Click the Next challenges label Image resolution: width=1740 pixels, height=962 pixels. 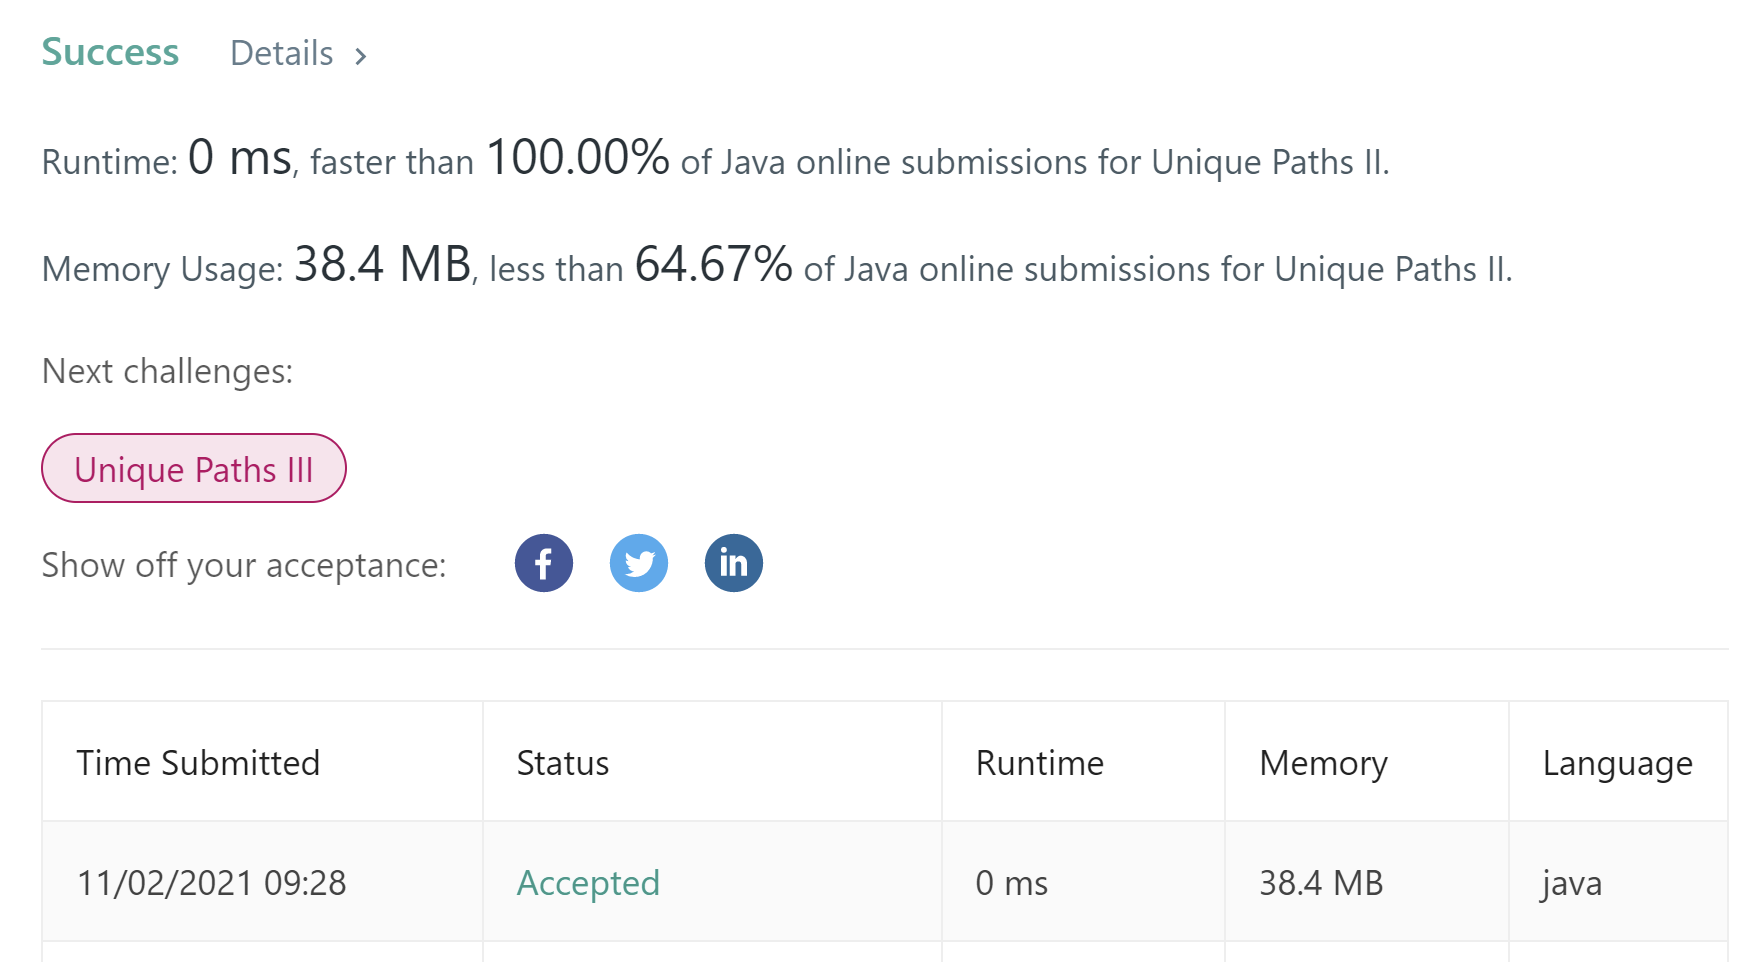(x=167, y=371)
